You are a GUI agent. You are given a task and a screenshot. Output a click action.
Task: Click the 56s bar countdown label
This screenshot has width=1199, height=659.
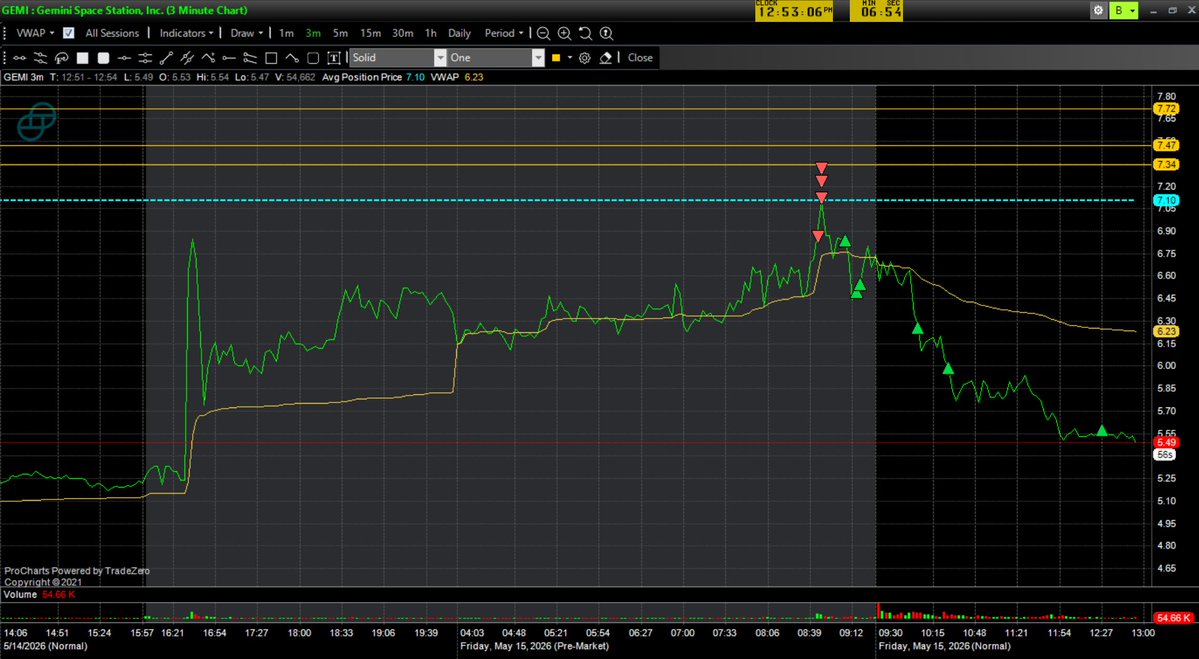click(x=1165, y=455)
